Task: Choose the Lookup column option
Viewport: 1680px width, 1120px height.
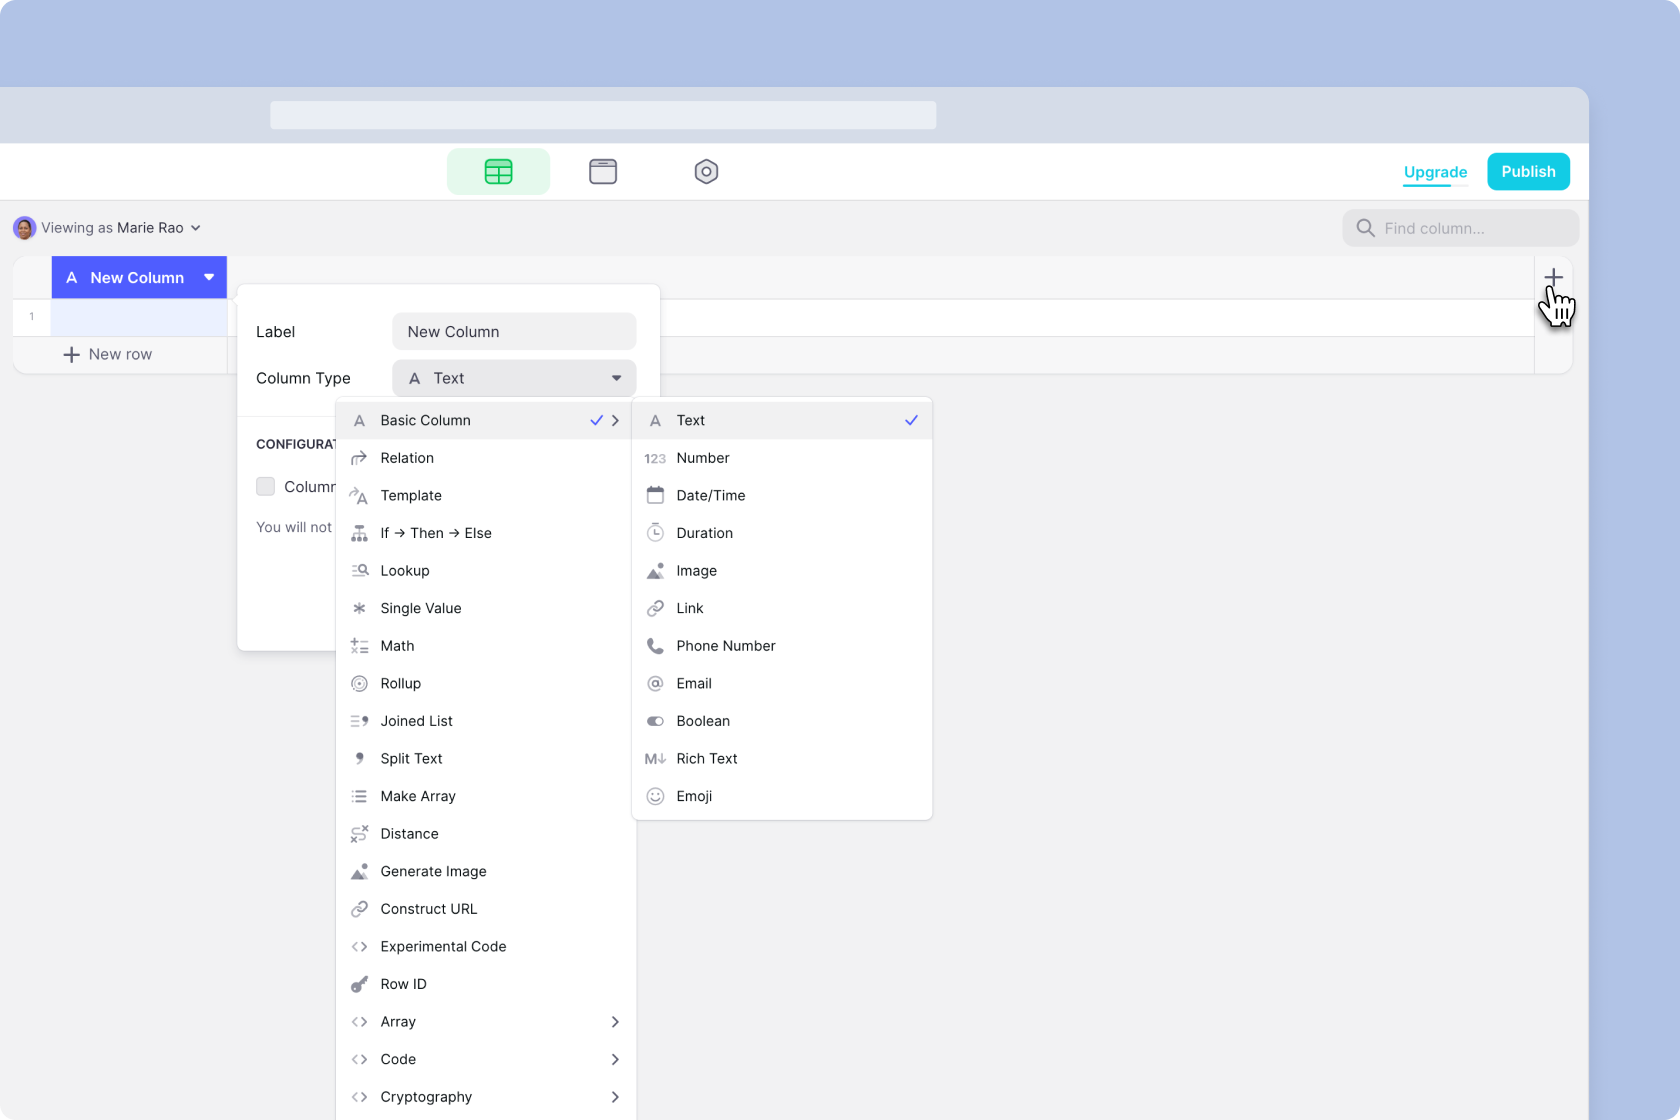Action: coord(405,571)
